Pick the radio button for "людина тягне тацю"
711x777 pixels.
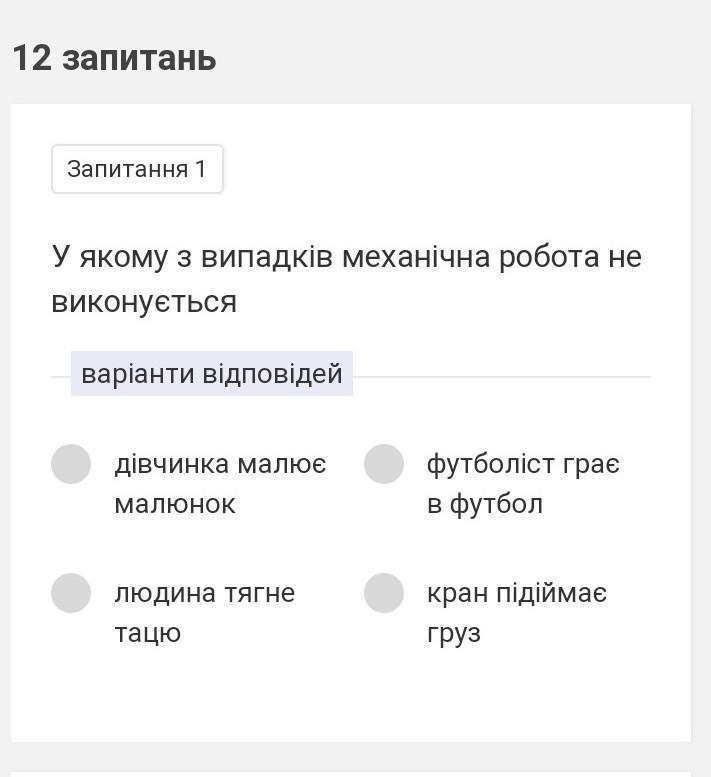click(71, 593)
